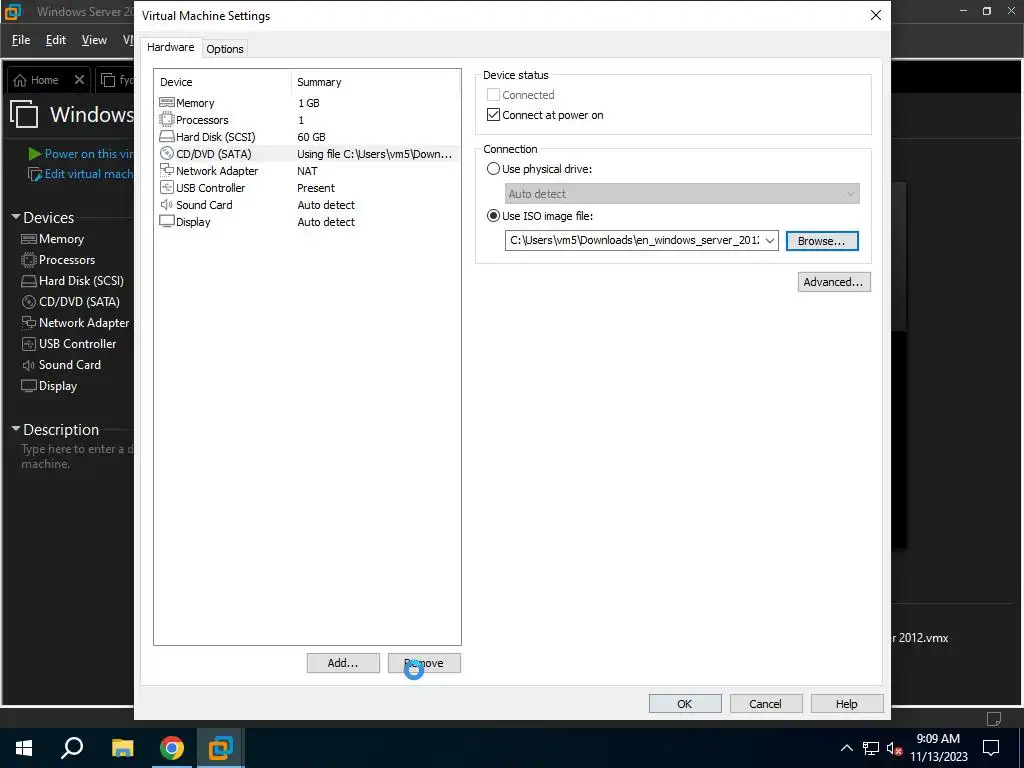The image size is (1024, 768).
Task: Click the muted volume tray icon
Action: click(x=894, y=748)
